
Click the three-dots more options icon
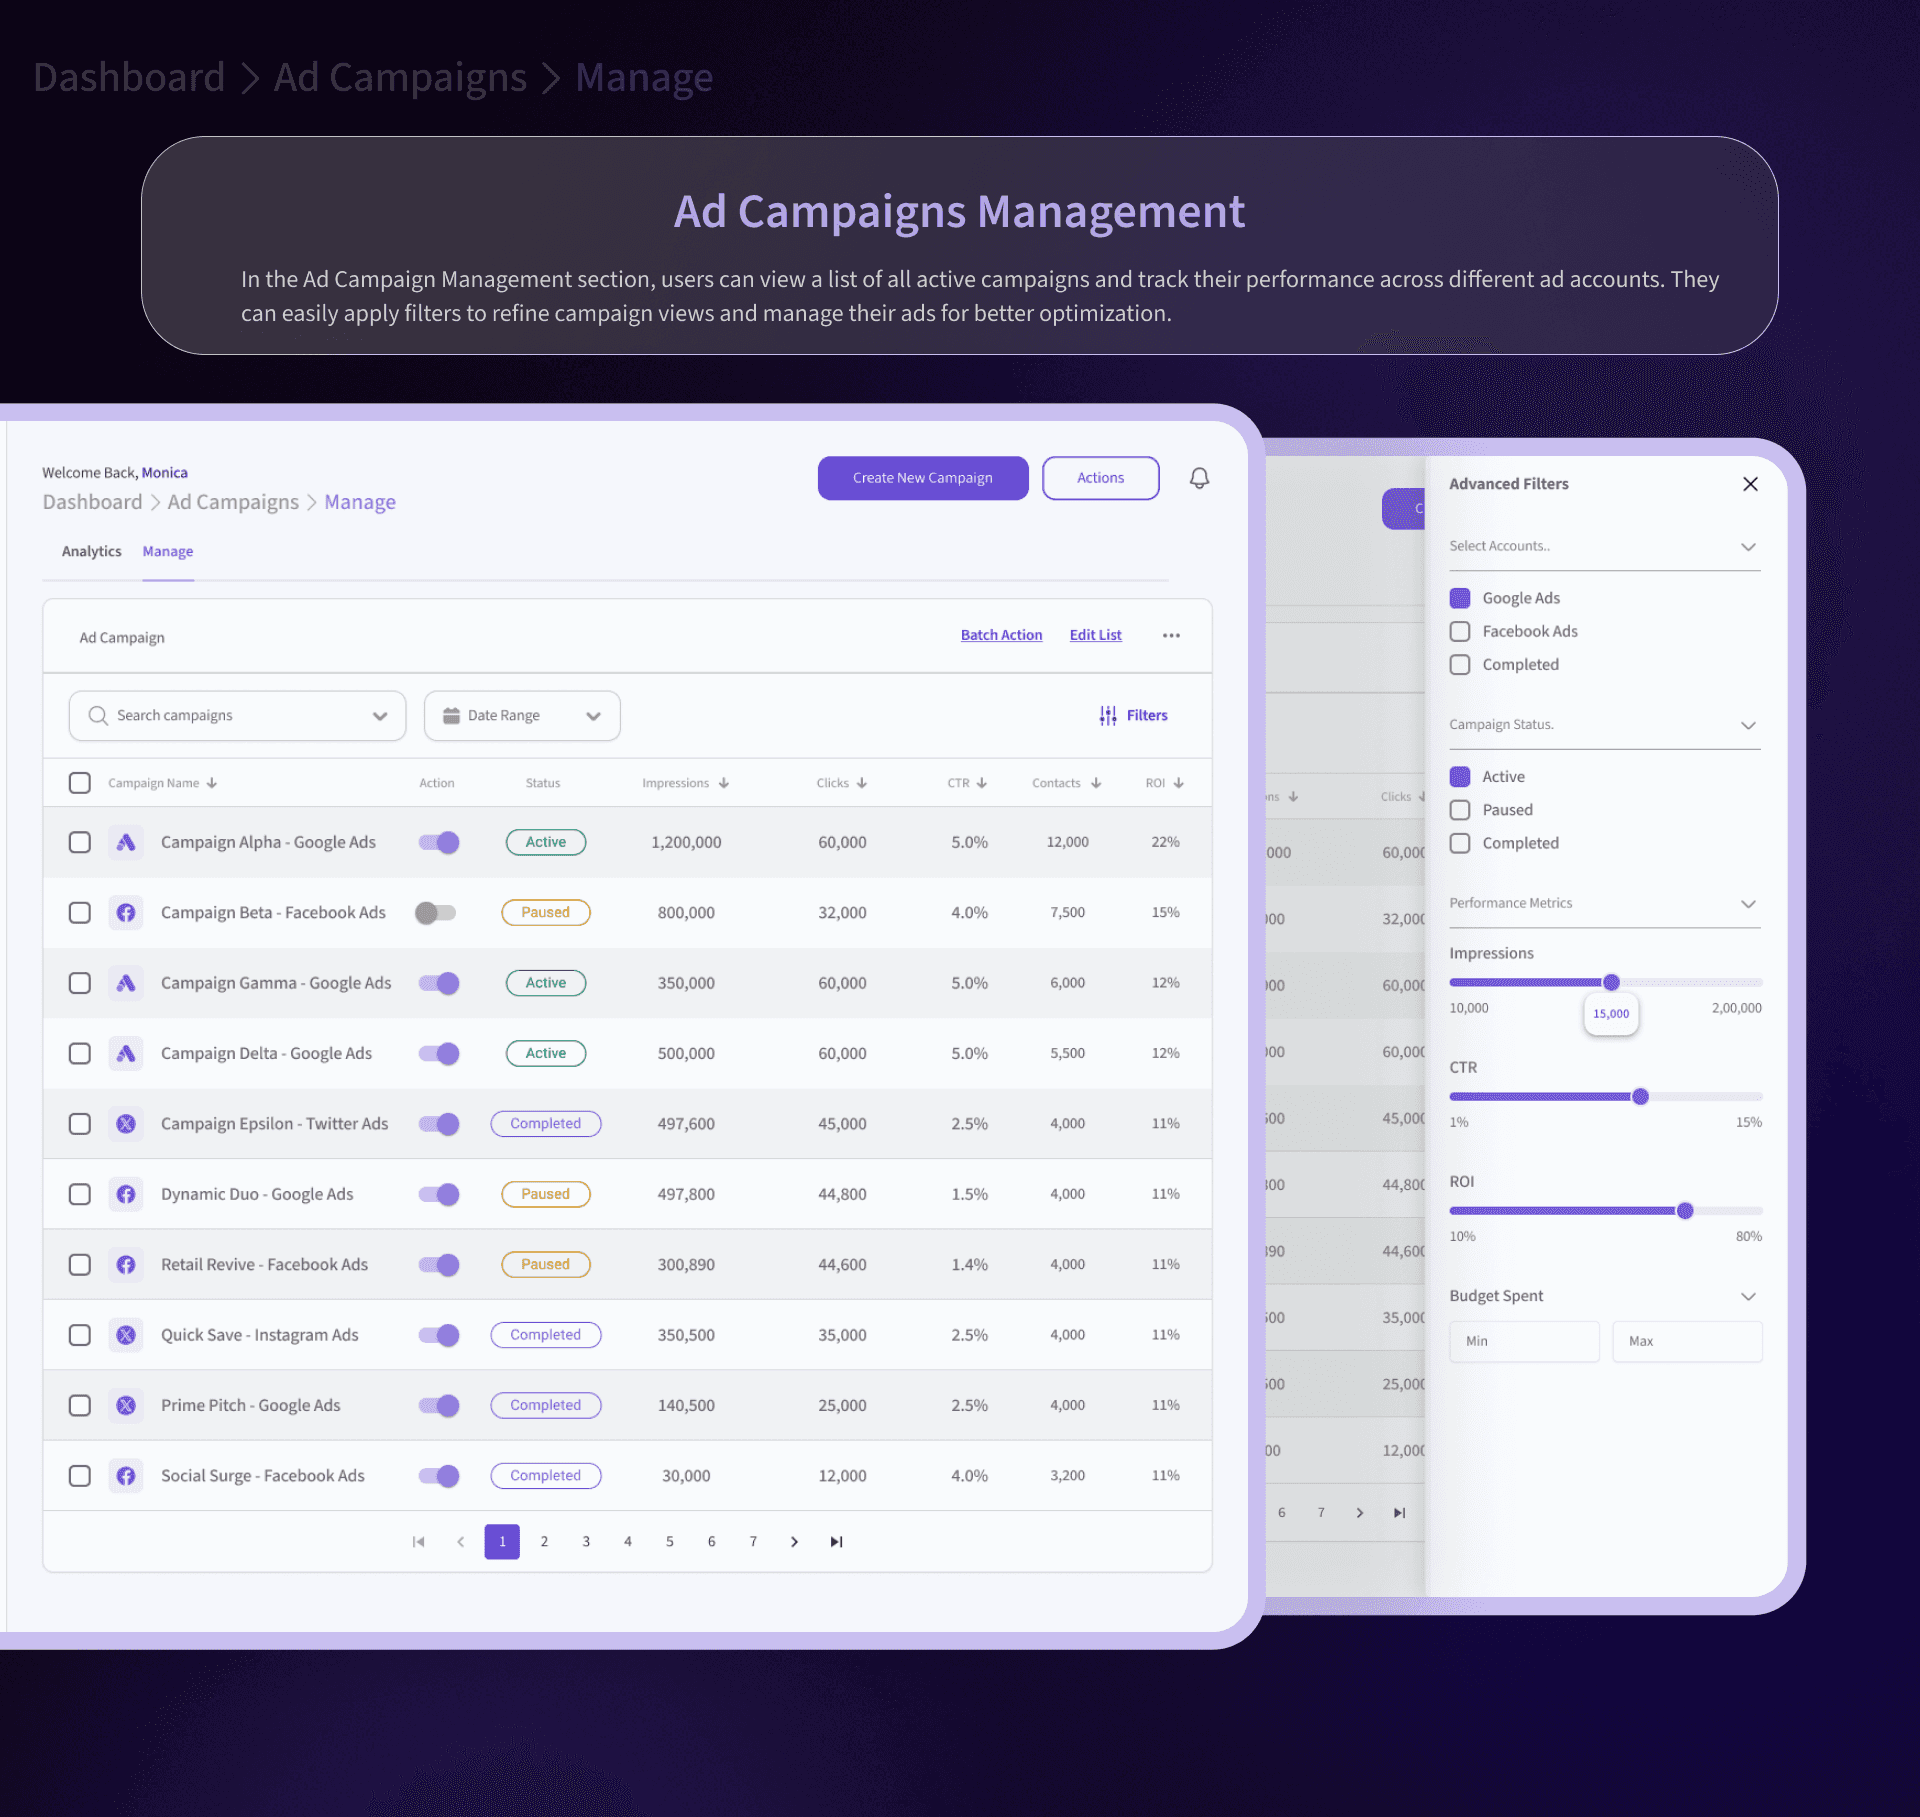coord(1171,636)
